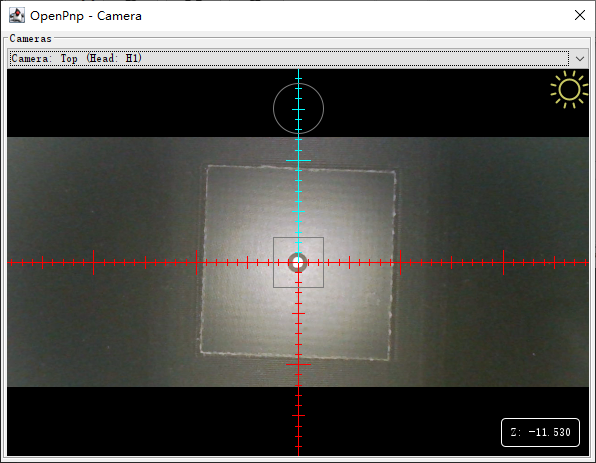Grab the grey circle handle on cyan axis
Screen dimensions: 596x463
(298, 109)
